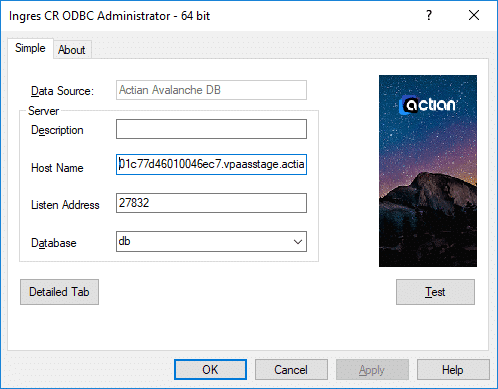Edit the Listen Address field
Screen dimensions: 498x389
[x=211, y=203]
